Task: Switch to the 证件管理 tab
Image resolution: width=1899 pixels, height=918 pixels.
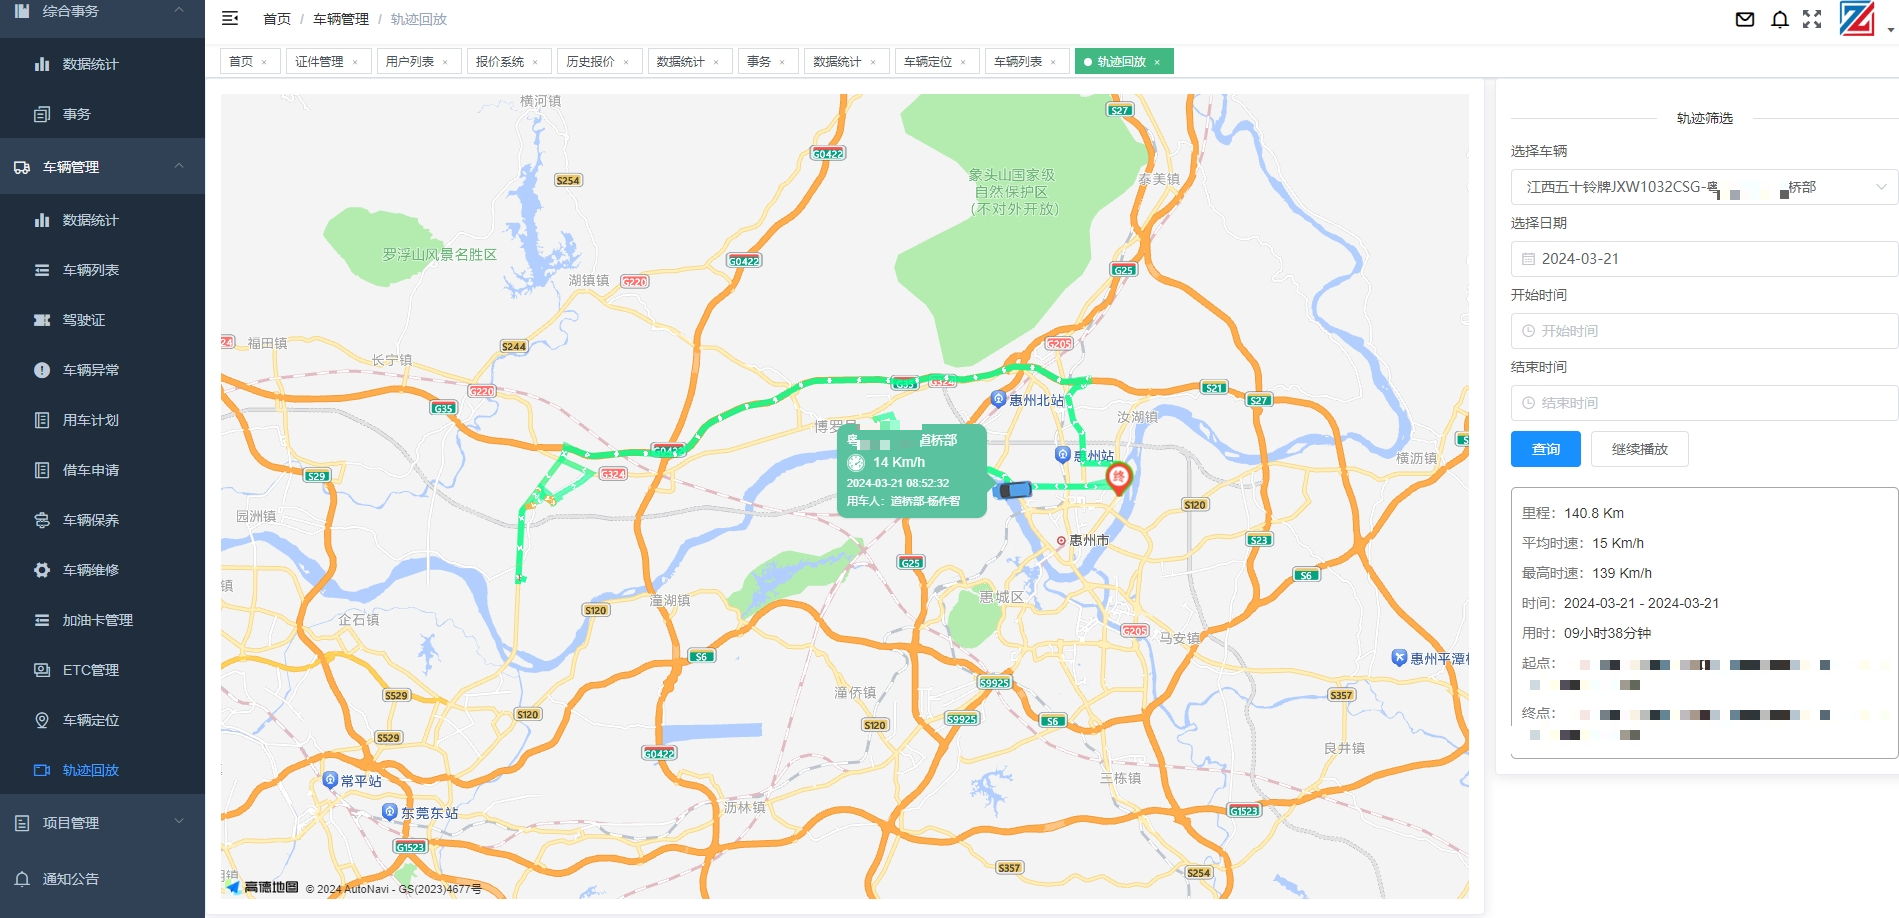Action: click(x=319, y=62)
